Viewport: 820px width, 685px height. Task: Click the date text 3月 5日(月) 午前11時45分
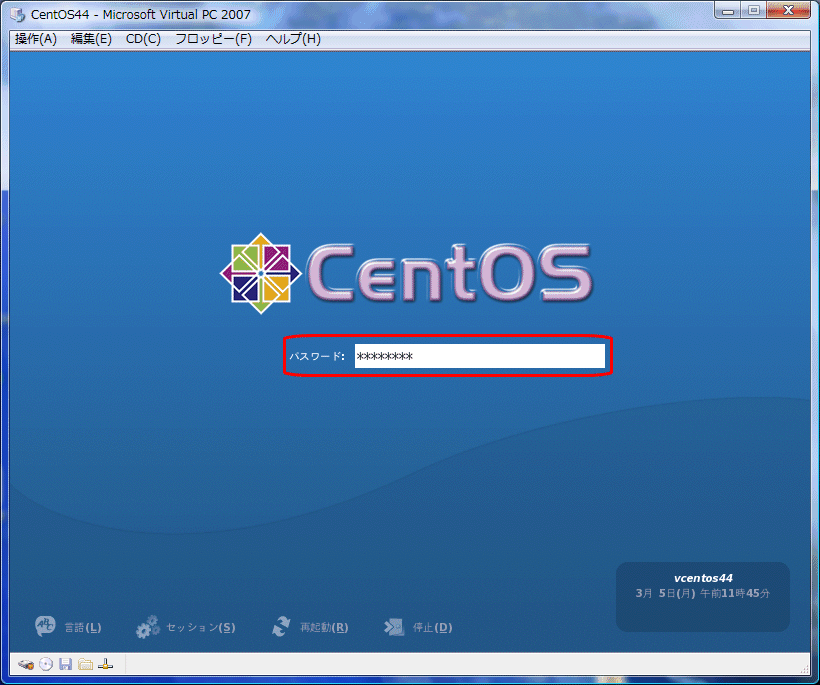[703, 593]
